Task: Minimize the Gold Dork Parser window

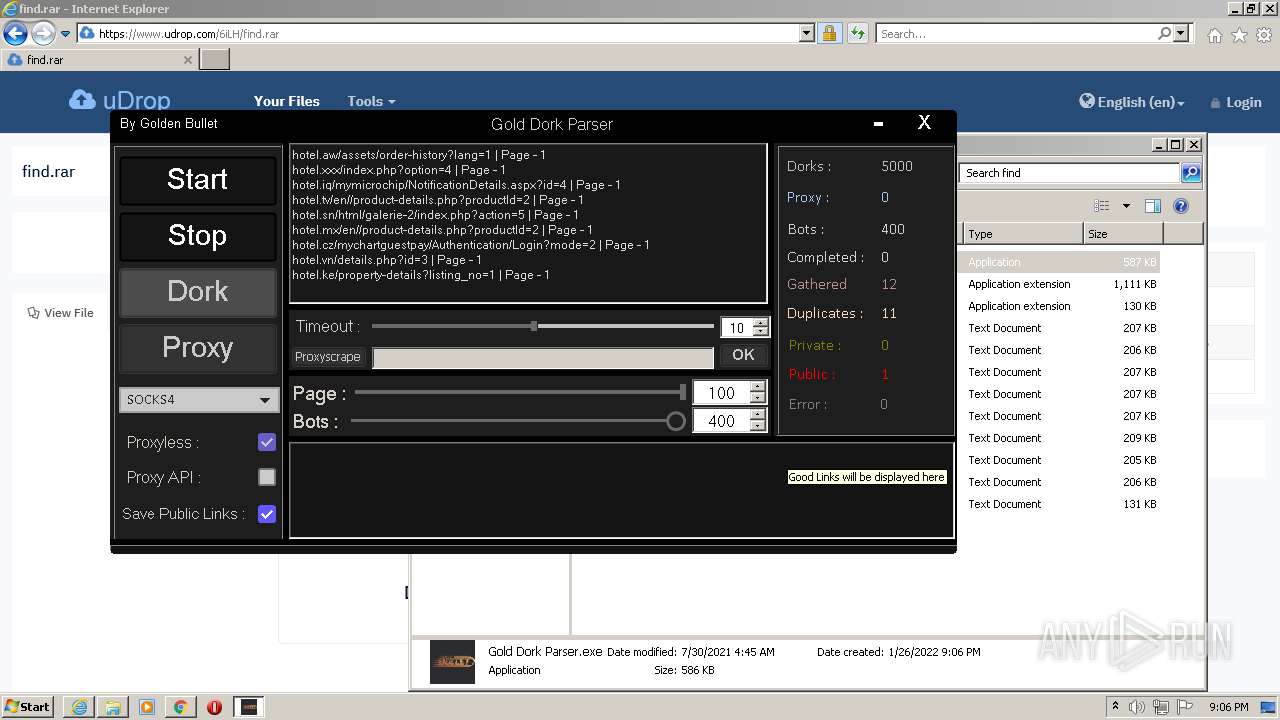Action: [878, 124]
